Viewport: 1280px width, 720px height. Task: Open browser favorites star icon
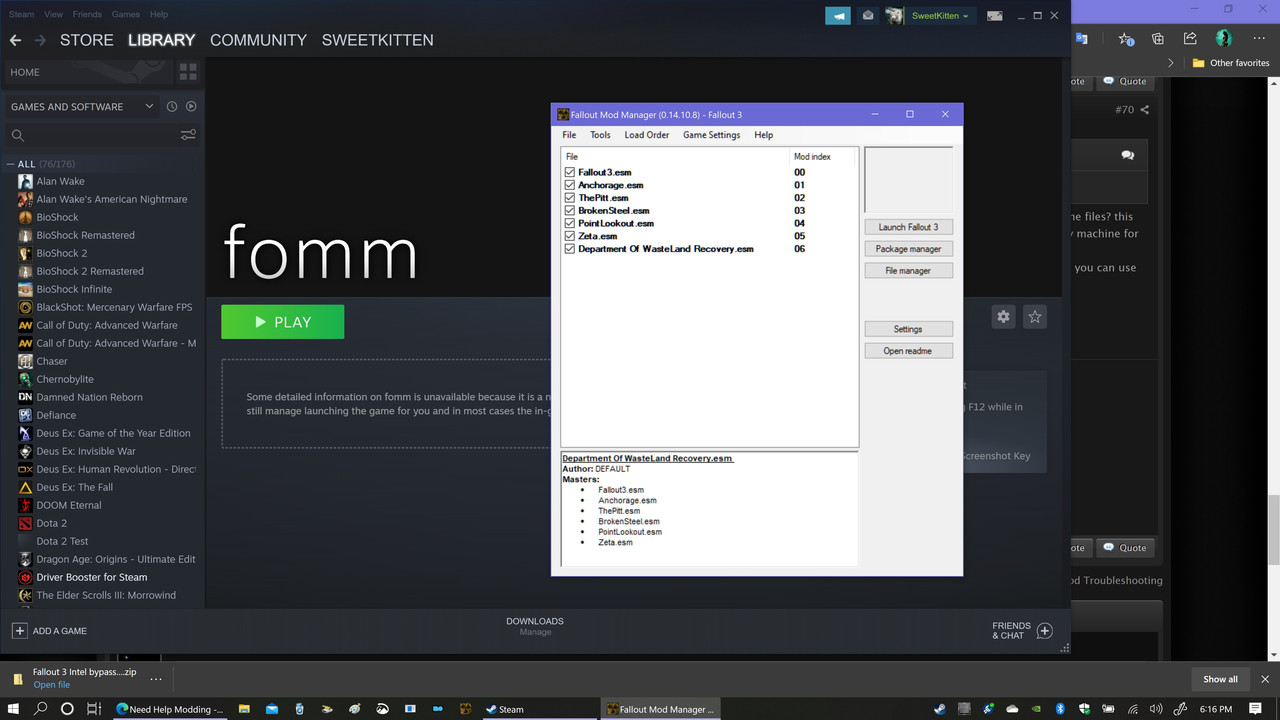[1127, 39]
